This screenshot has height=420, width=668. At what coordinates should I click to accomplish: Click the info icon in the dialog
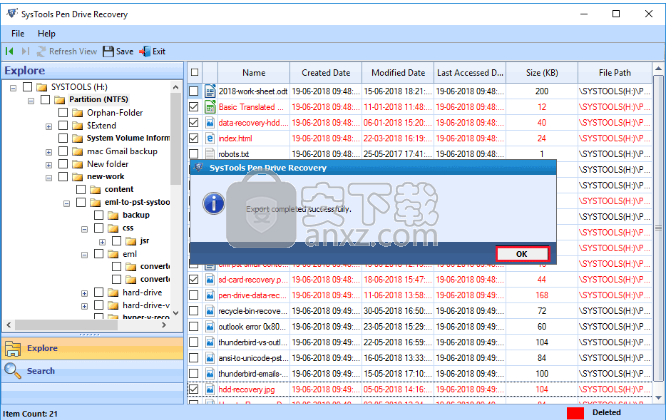(x=214, y=203)
